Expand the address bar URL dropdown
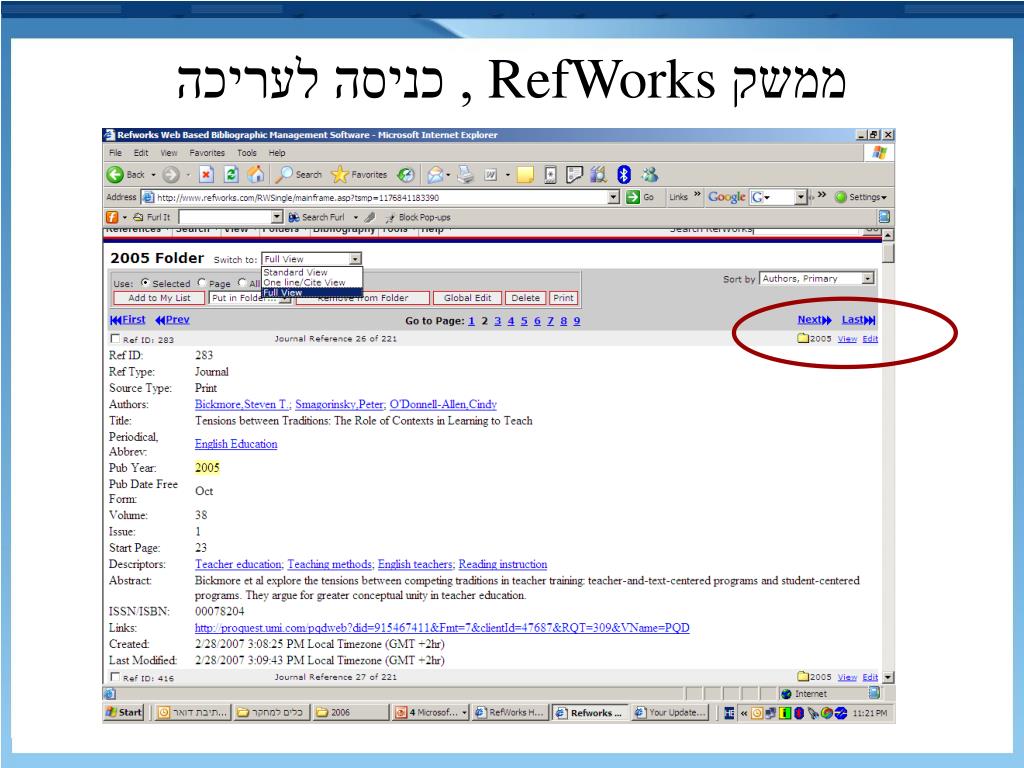Screen dimensions: 1024x768 click(x=613, y=197)
